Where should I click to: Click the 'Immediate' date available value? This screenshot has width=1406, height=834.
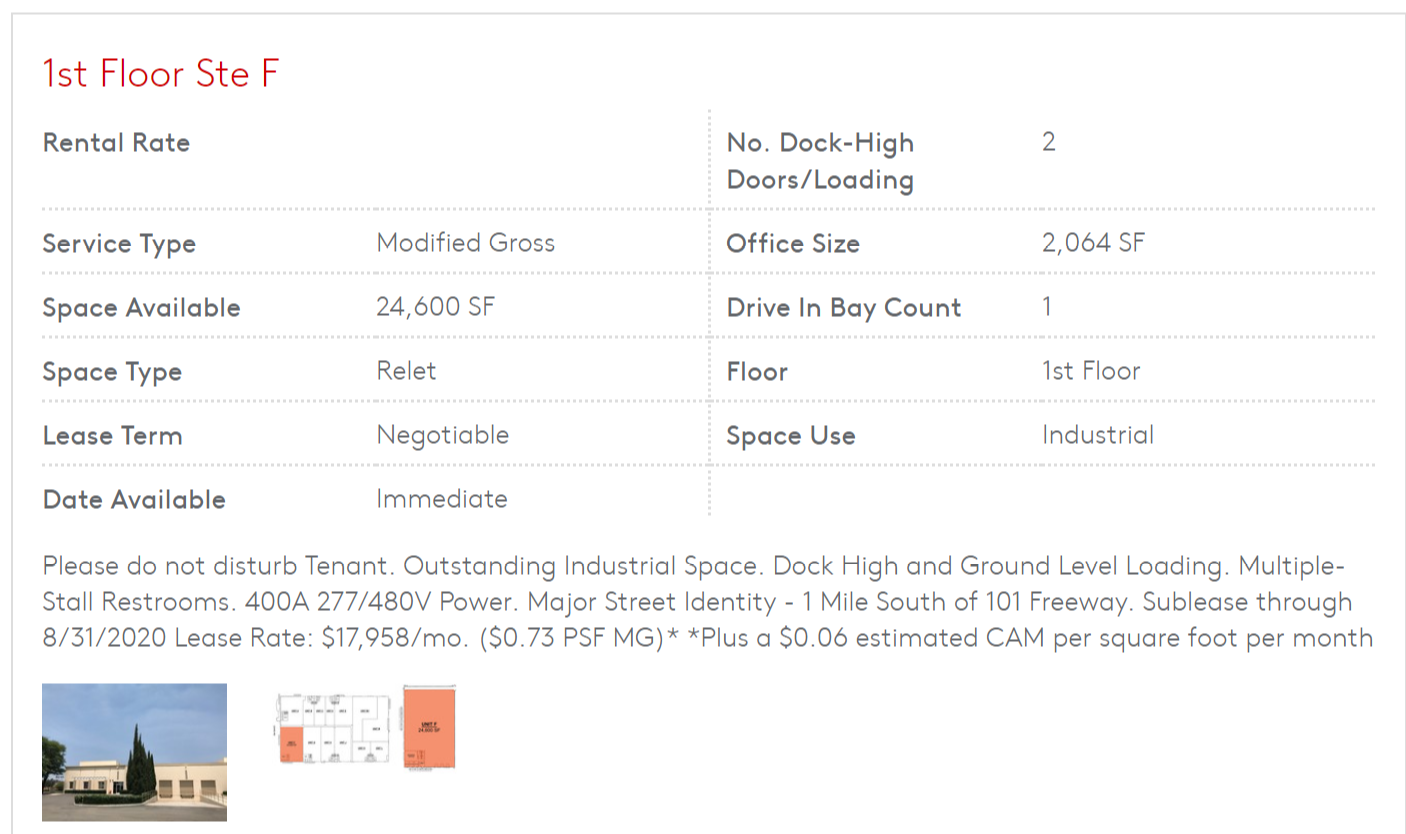[x=441, y=499]
